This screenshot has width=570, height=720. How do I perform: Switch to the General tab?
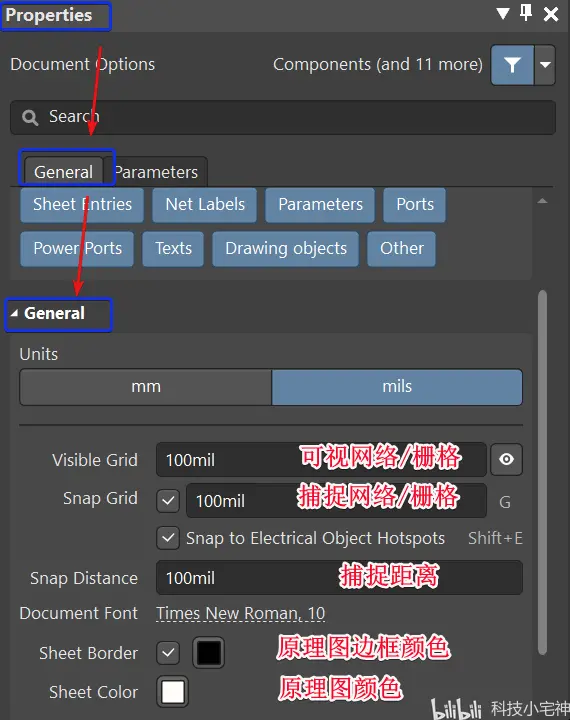[x=63, y=172]
